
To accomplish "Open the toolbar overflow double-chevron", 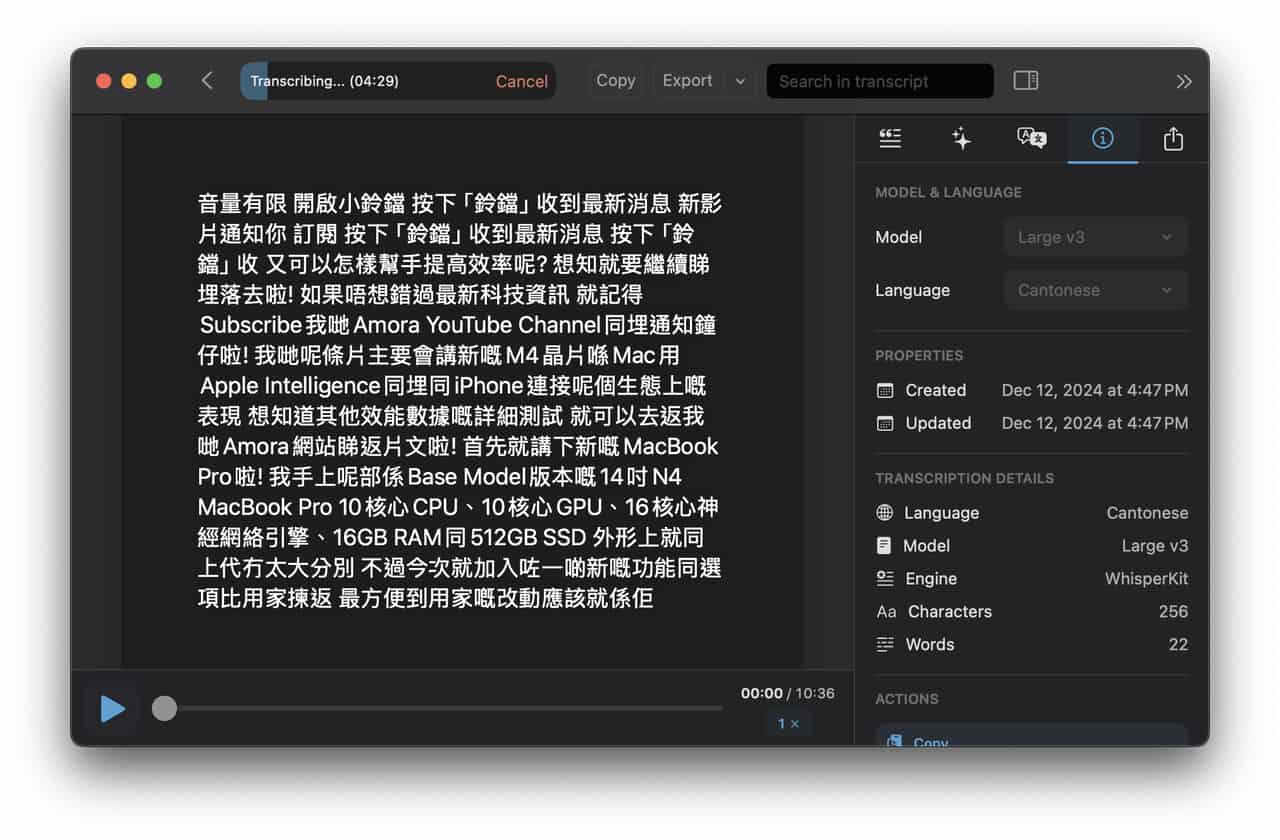I will click(1184, 82).
